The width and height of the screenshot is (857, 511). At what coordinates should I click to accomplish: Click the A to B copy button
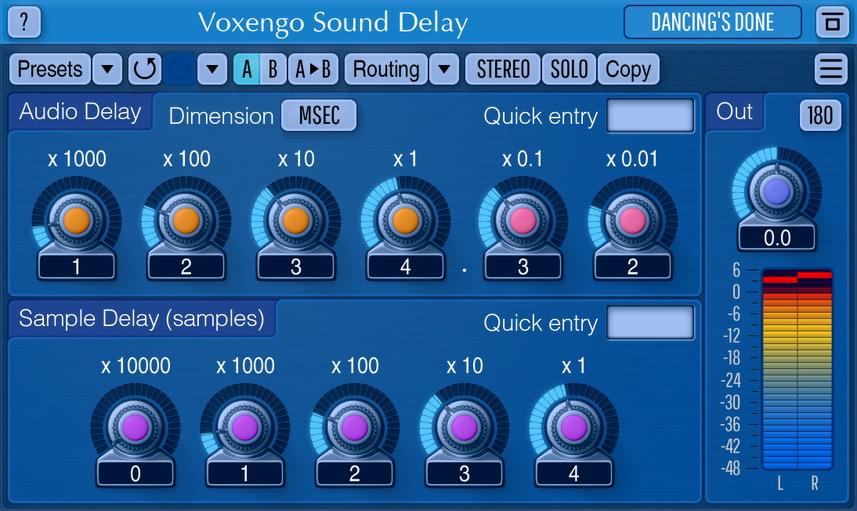point(313,69)
